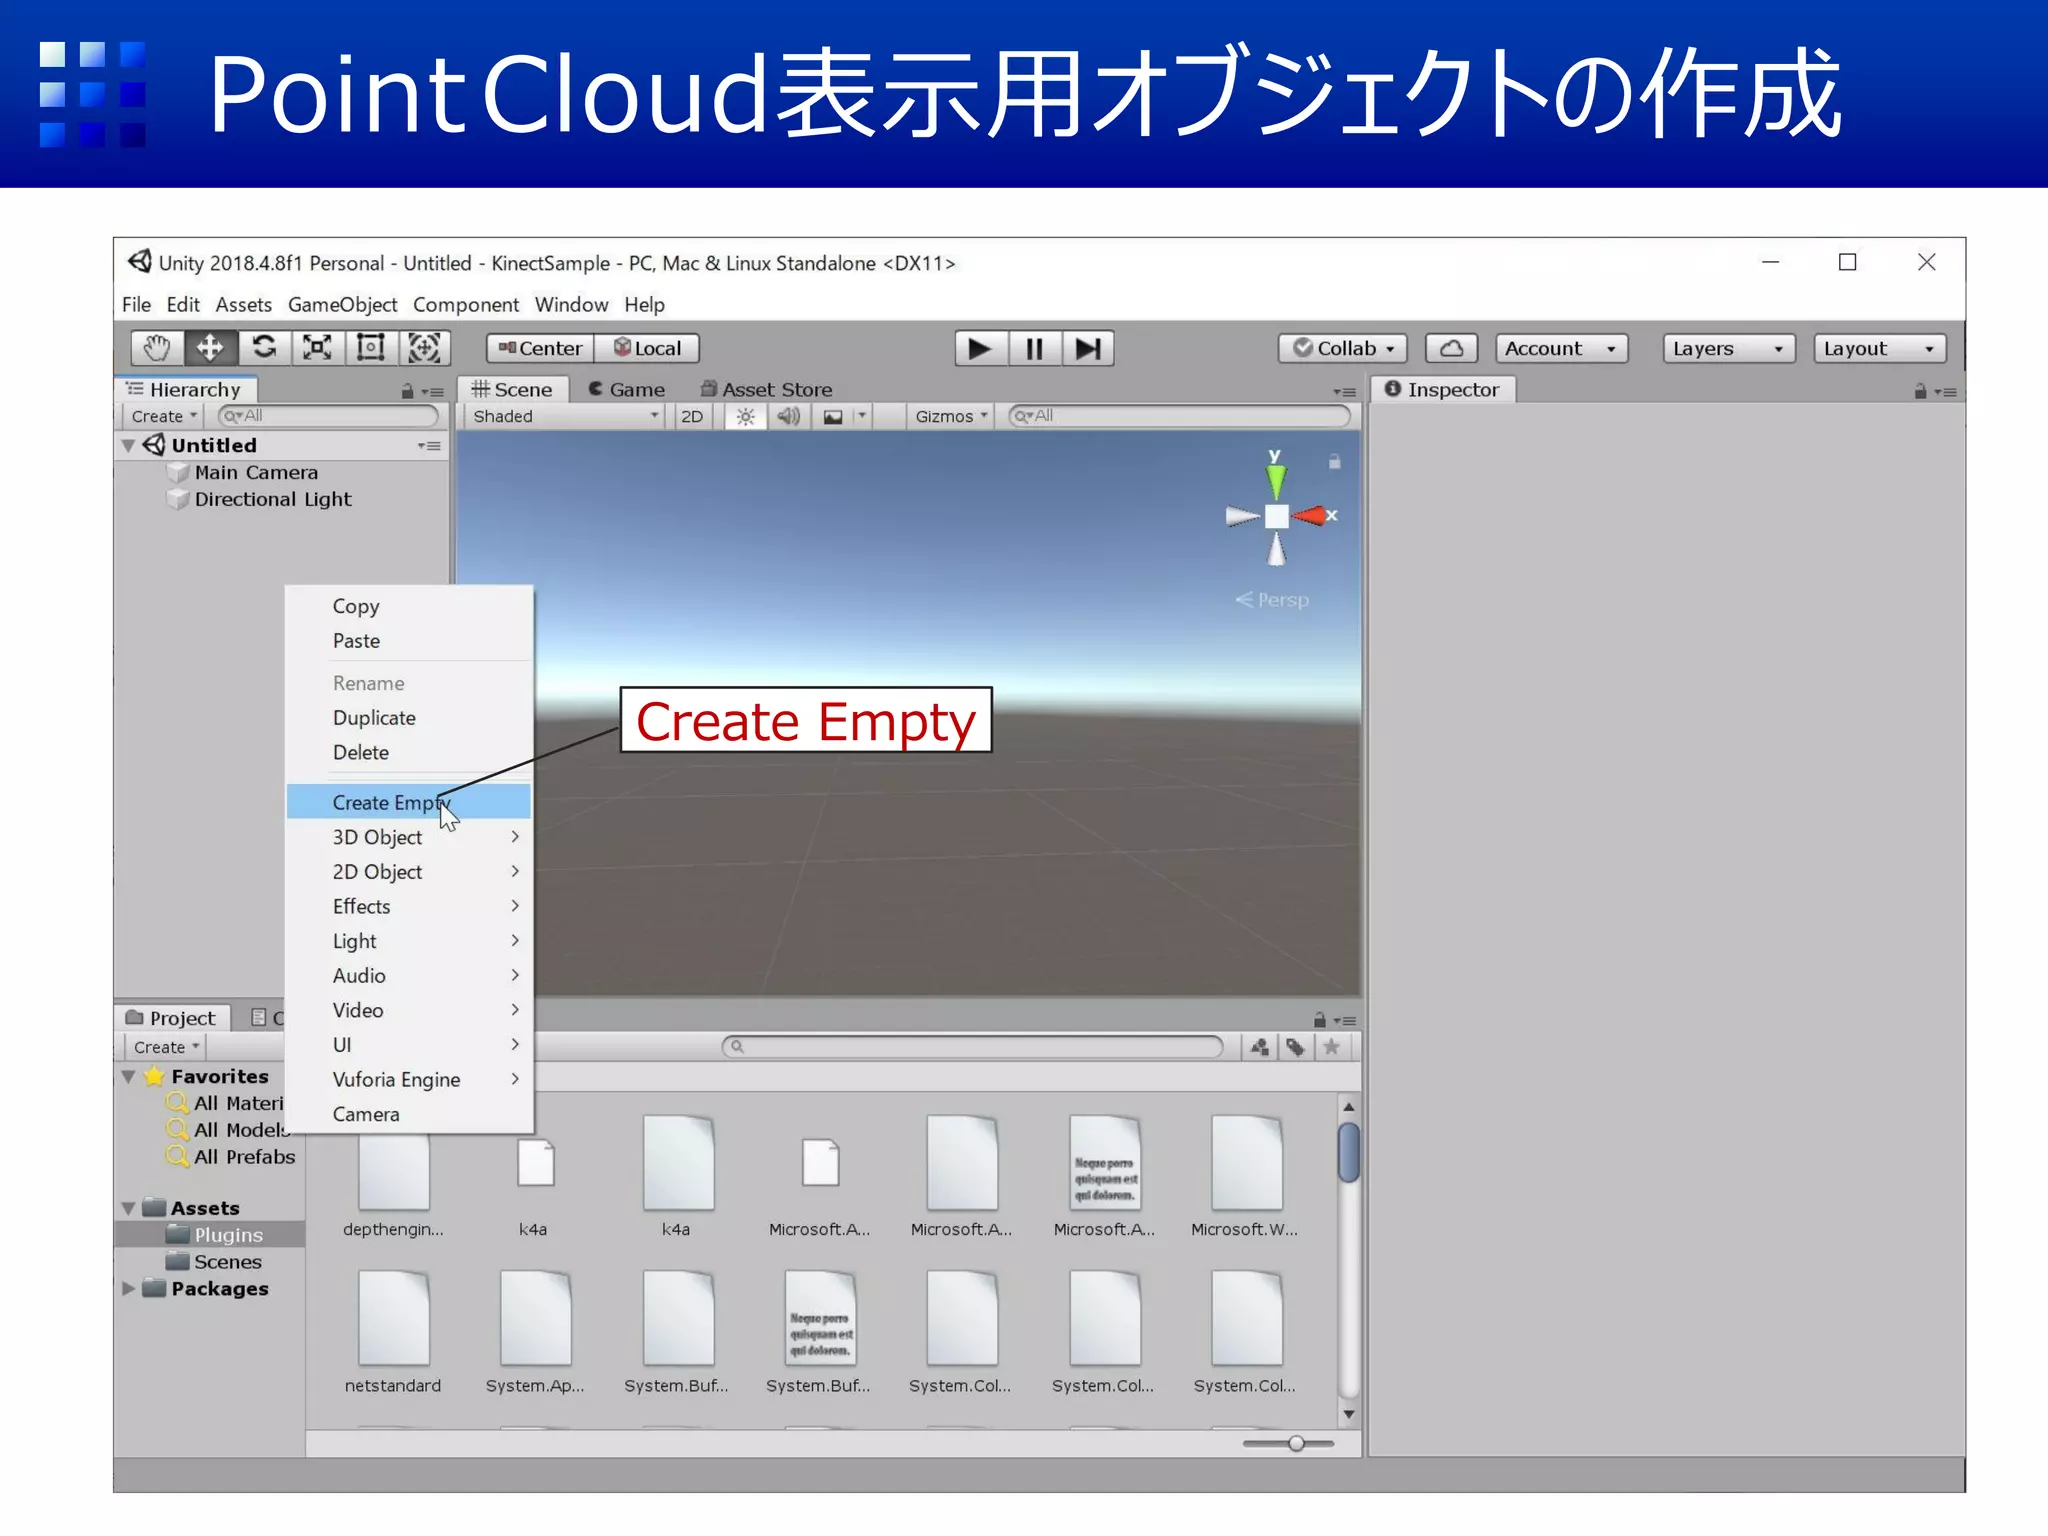The width and height of the screenshot is (2048, 1536).
Task: Open the GameObject menu
Action: [342, 305]
